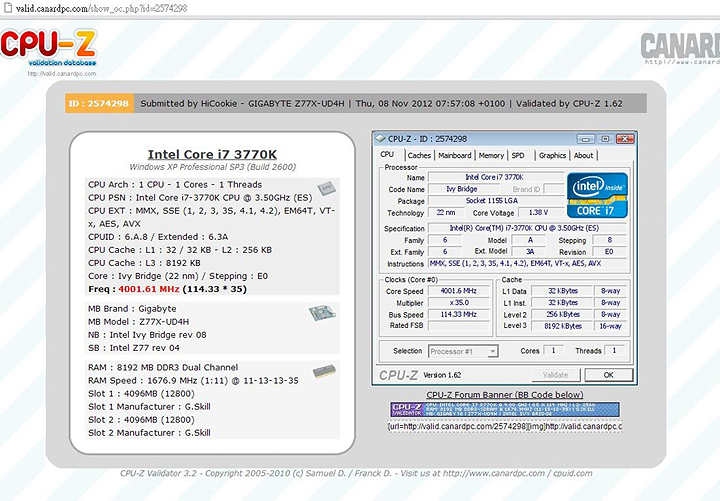Image resolution: width=720 pixels, height=501 pixels.
Task: Click the Revision E0 field in CPU-Z
Action: coord(609,252)
